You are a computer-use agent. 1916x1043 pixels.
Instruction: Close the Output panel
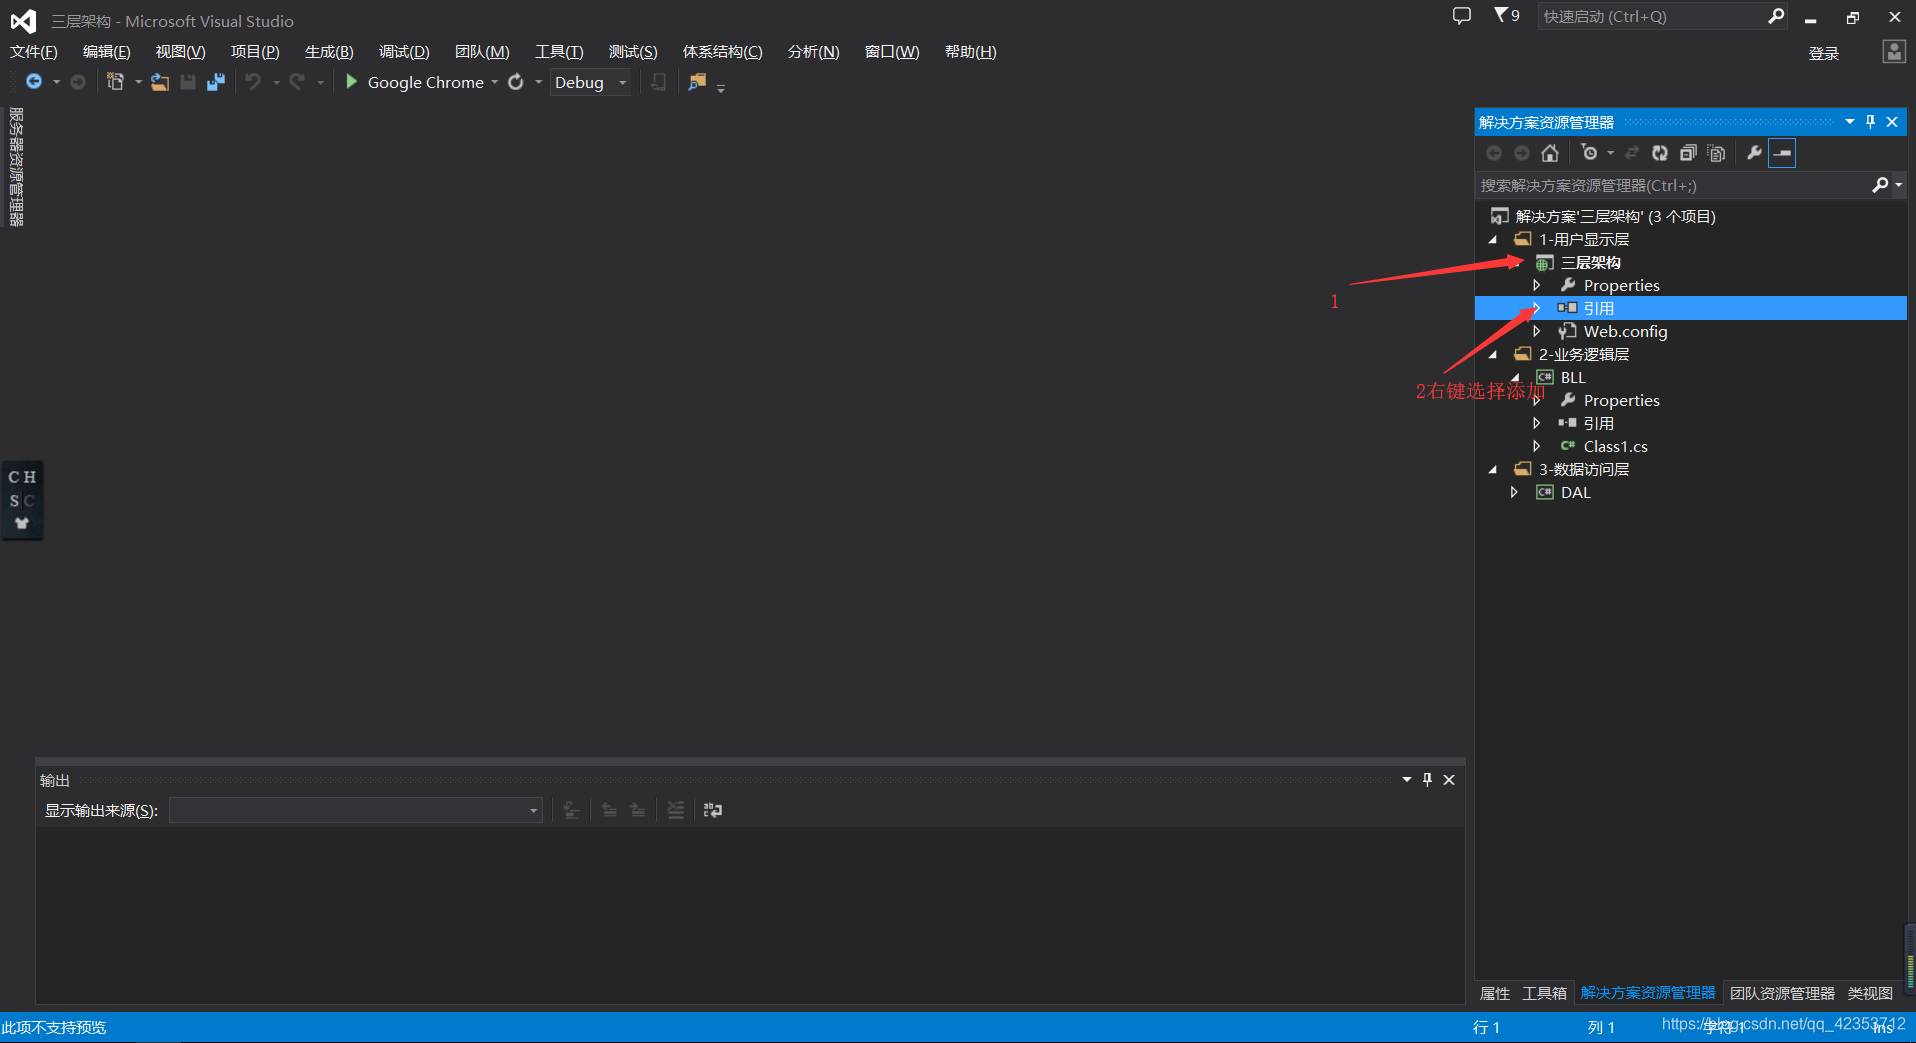1449,780
